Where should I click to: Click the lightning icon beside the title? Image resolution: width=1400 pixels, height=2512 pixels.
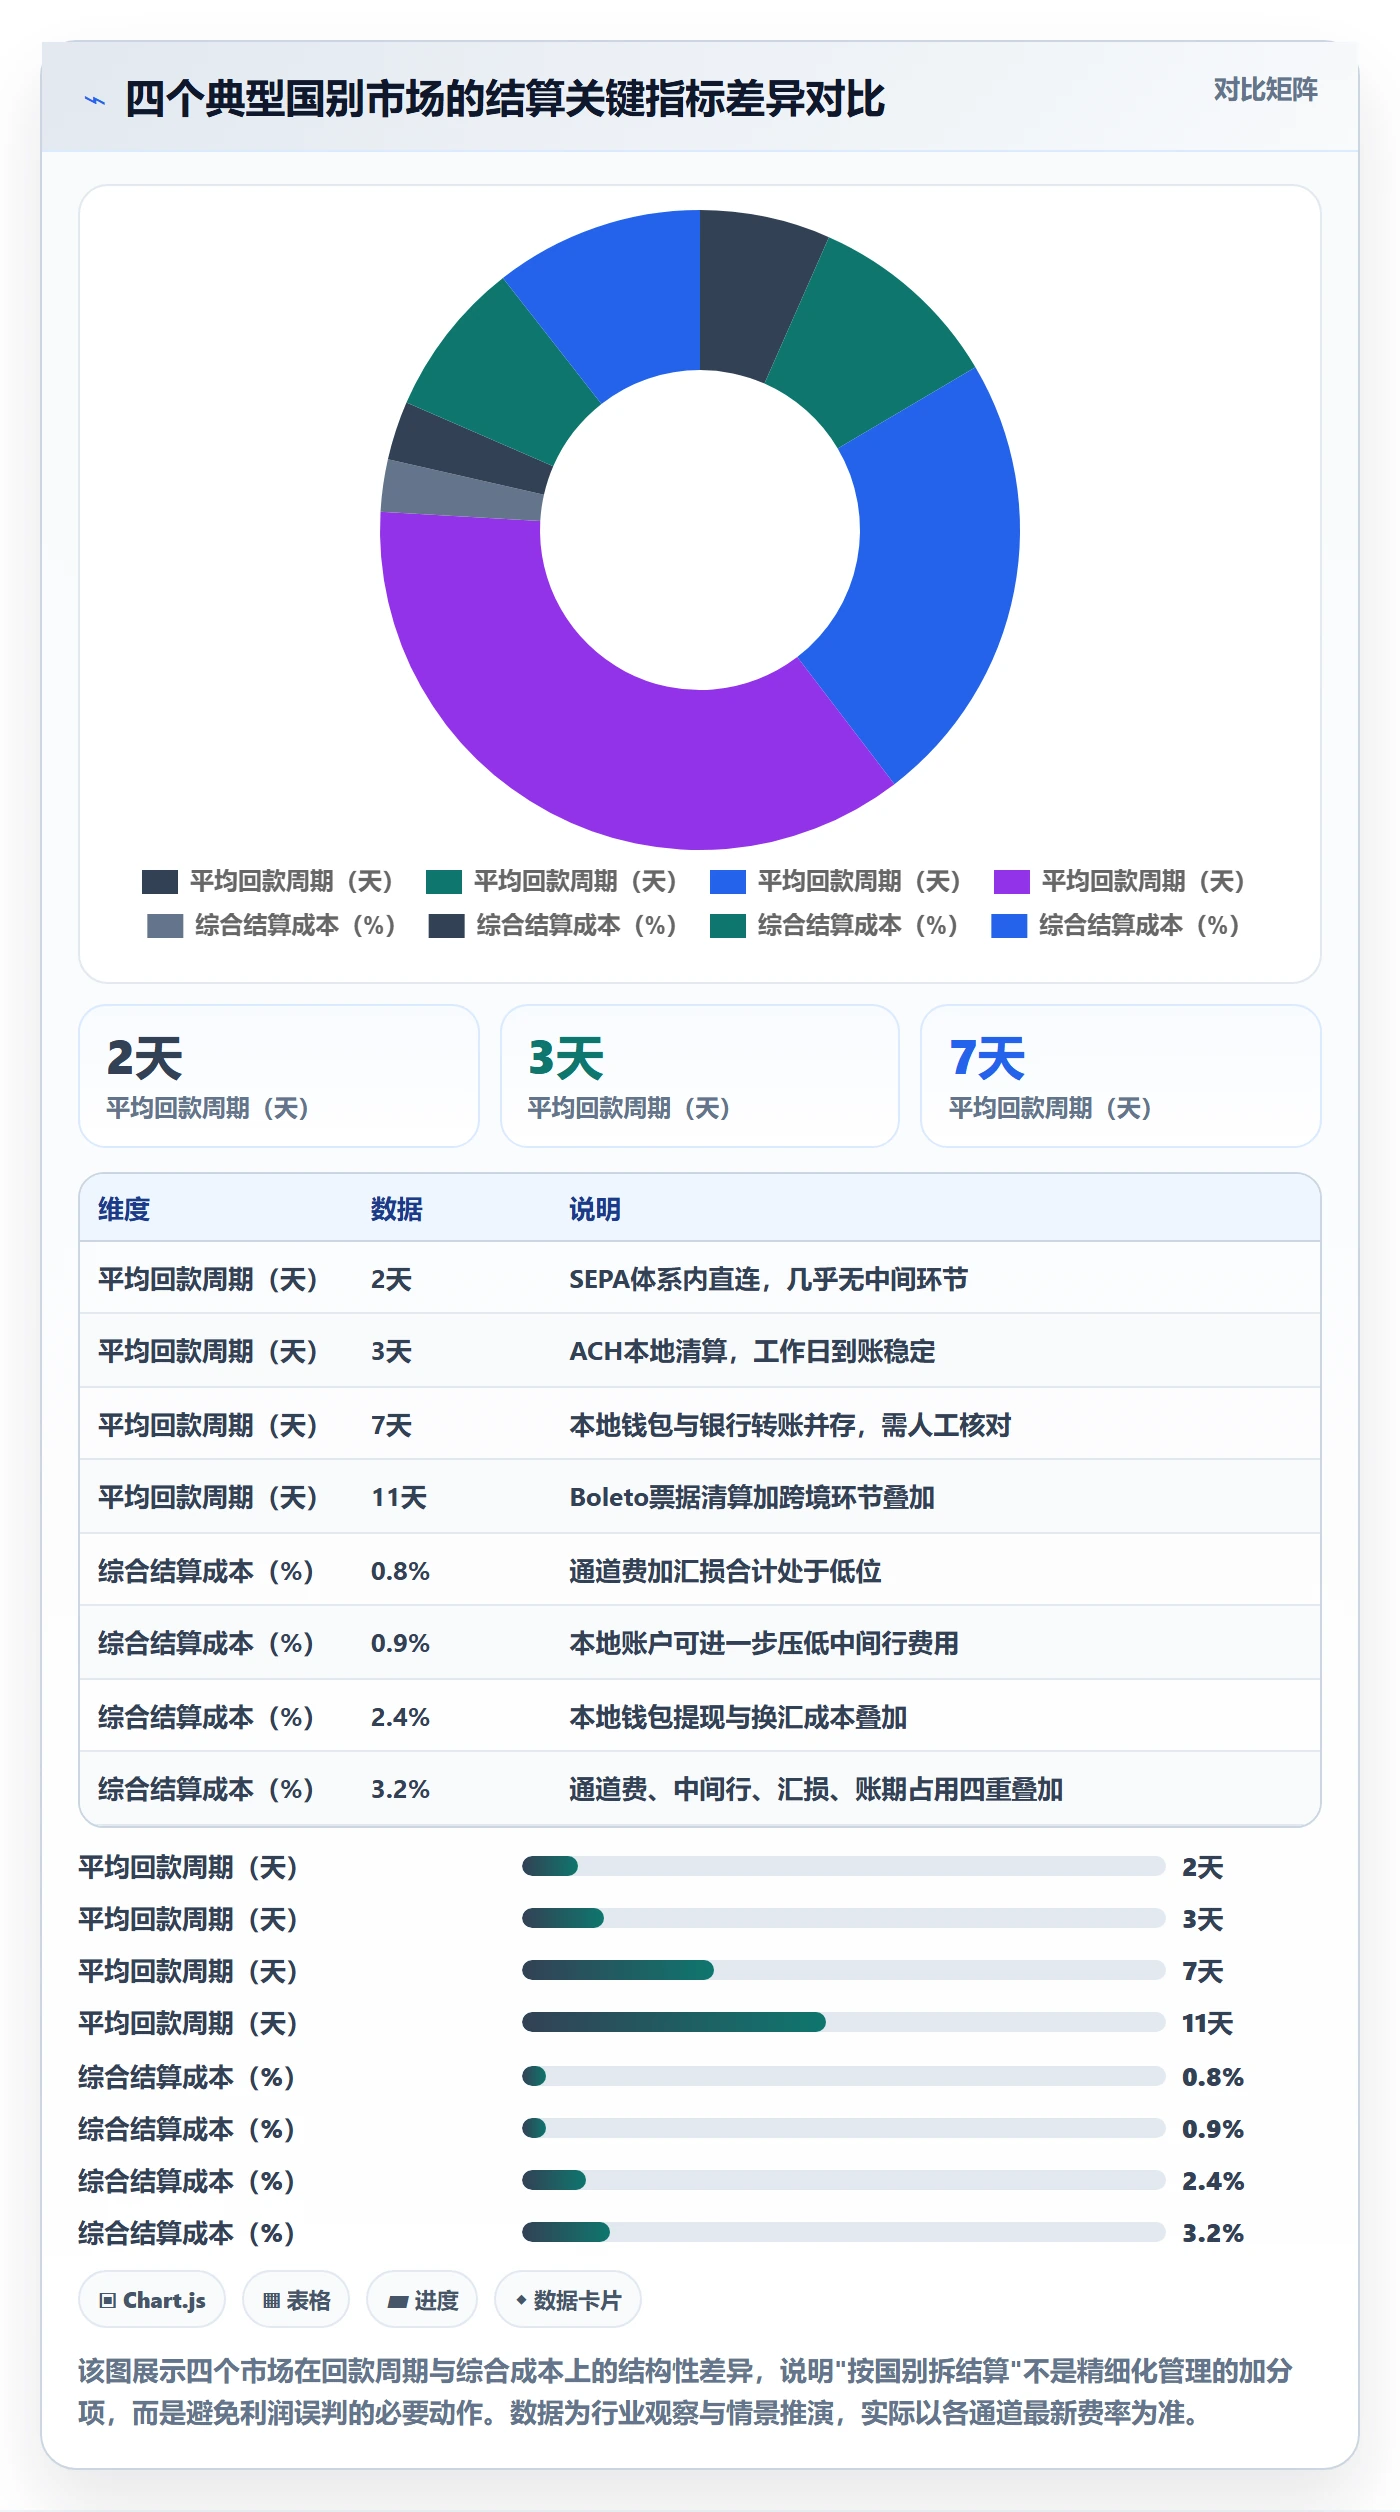tap(95, 100)
